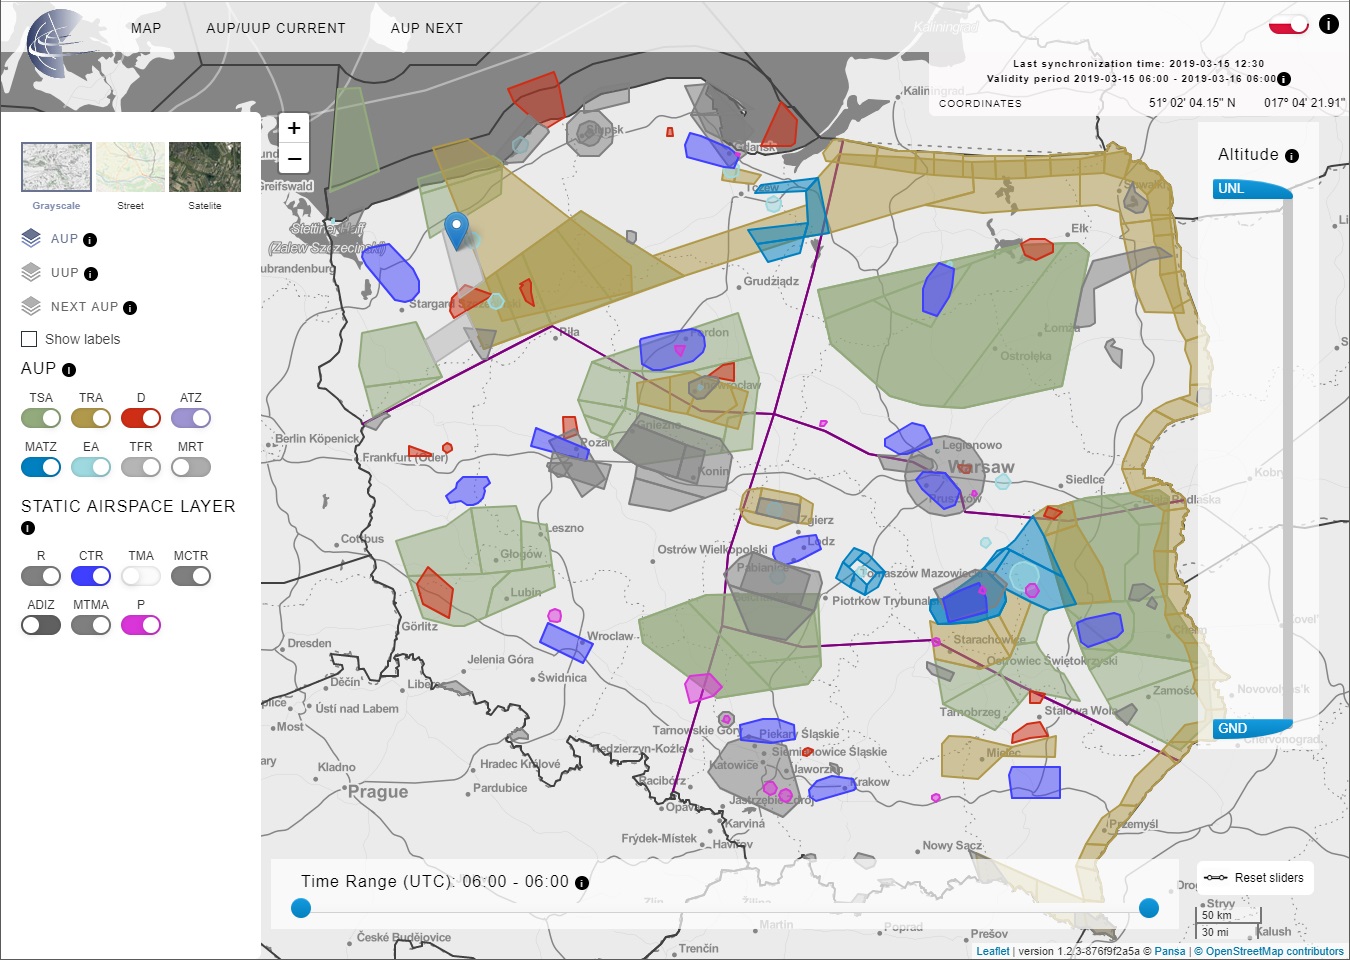Click the AUP layer label
1350x960 pixels.
click(x=64, y=239)
